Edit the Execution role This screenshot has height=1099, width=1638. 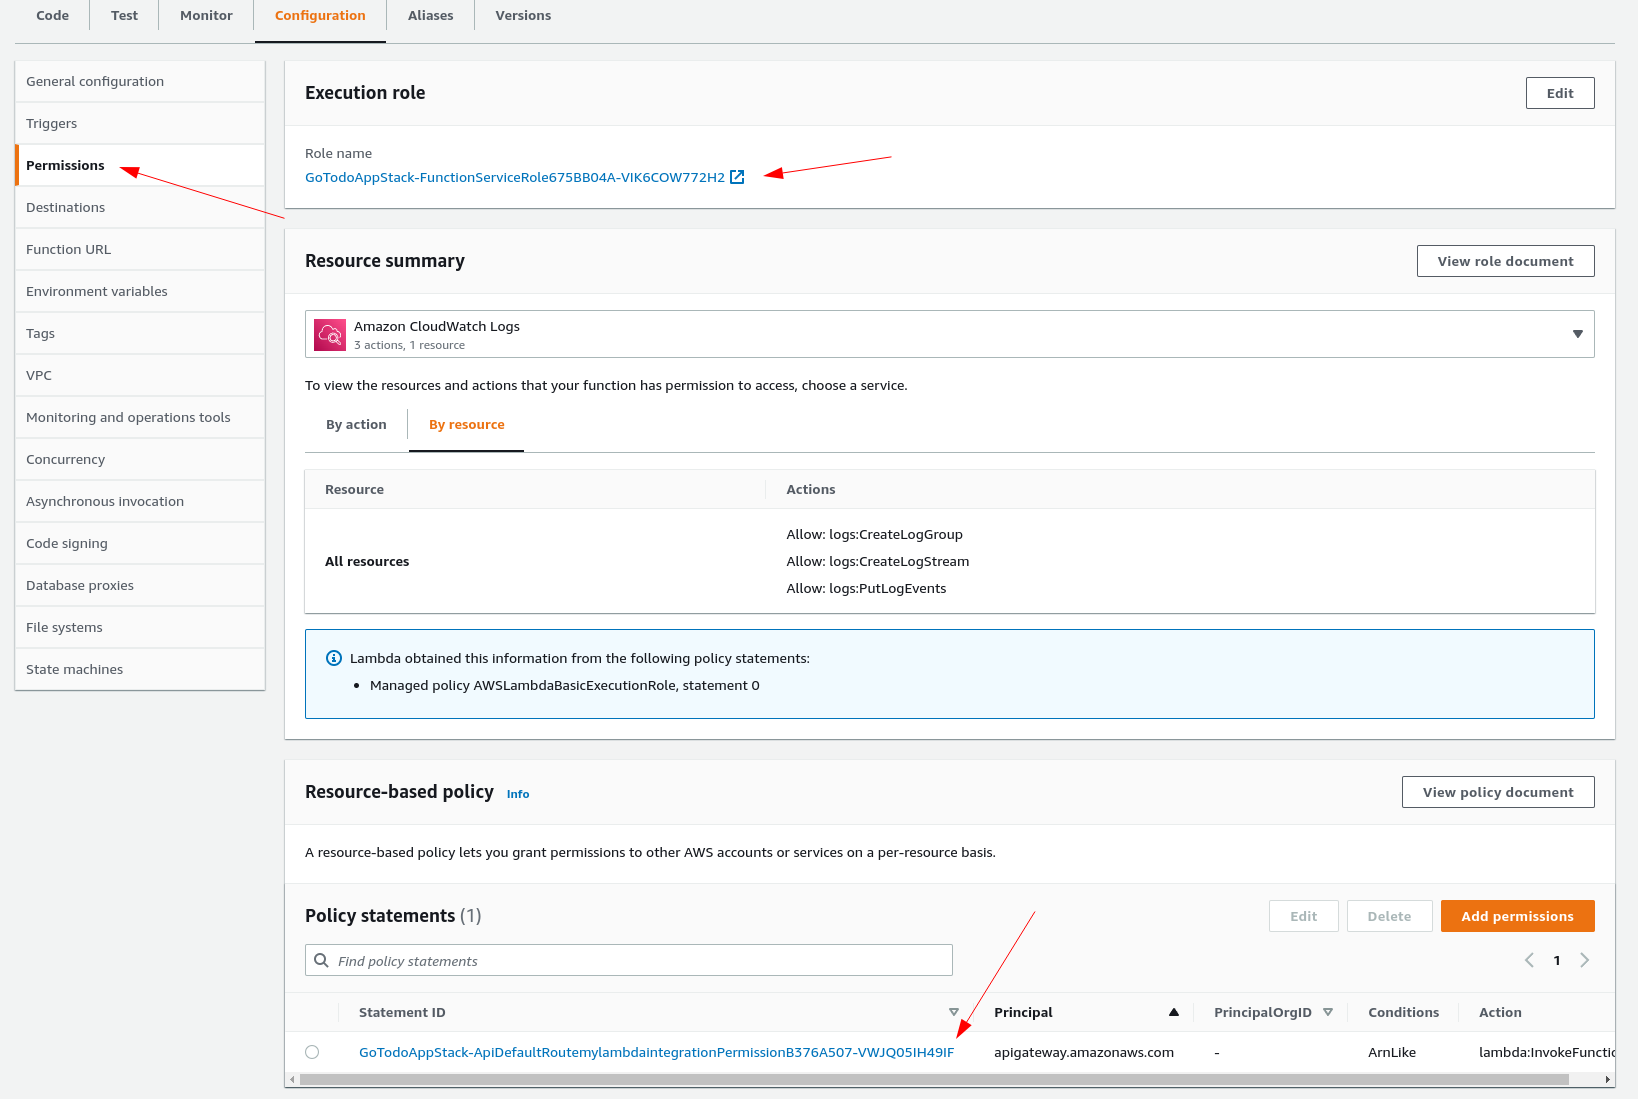click(1560, 93)
